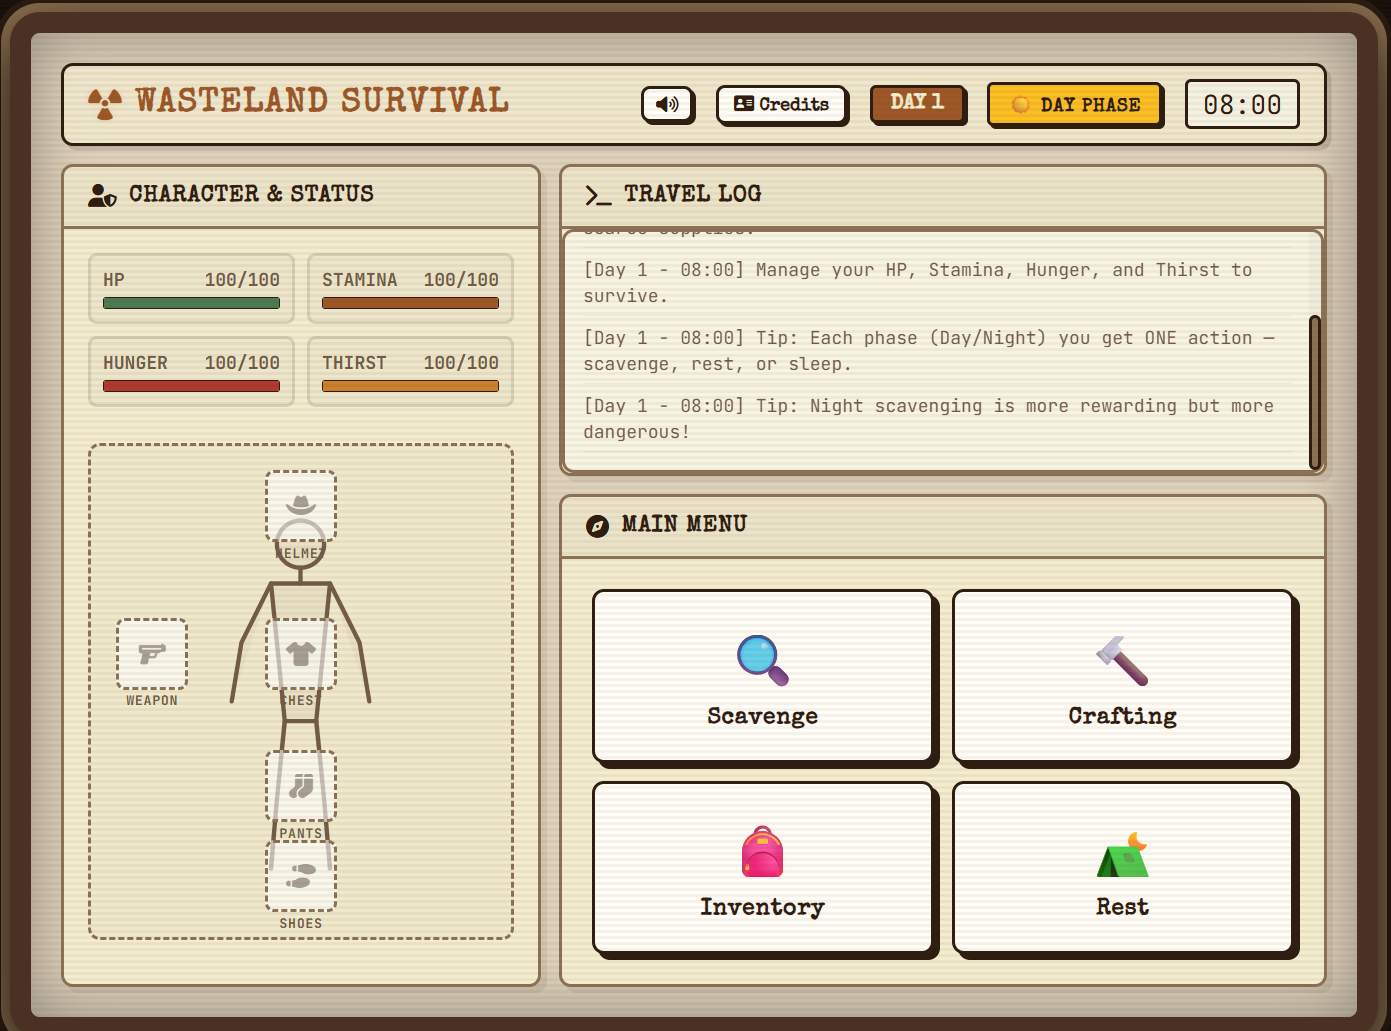
Task: Click the Main Menu compass icon
Action: [597, 525]
